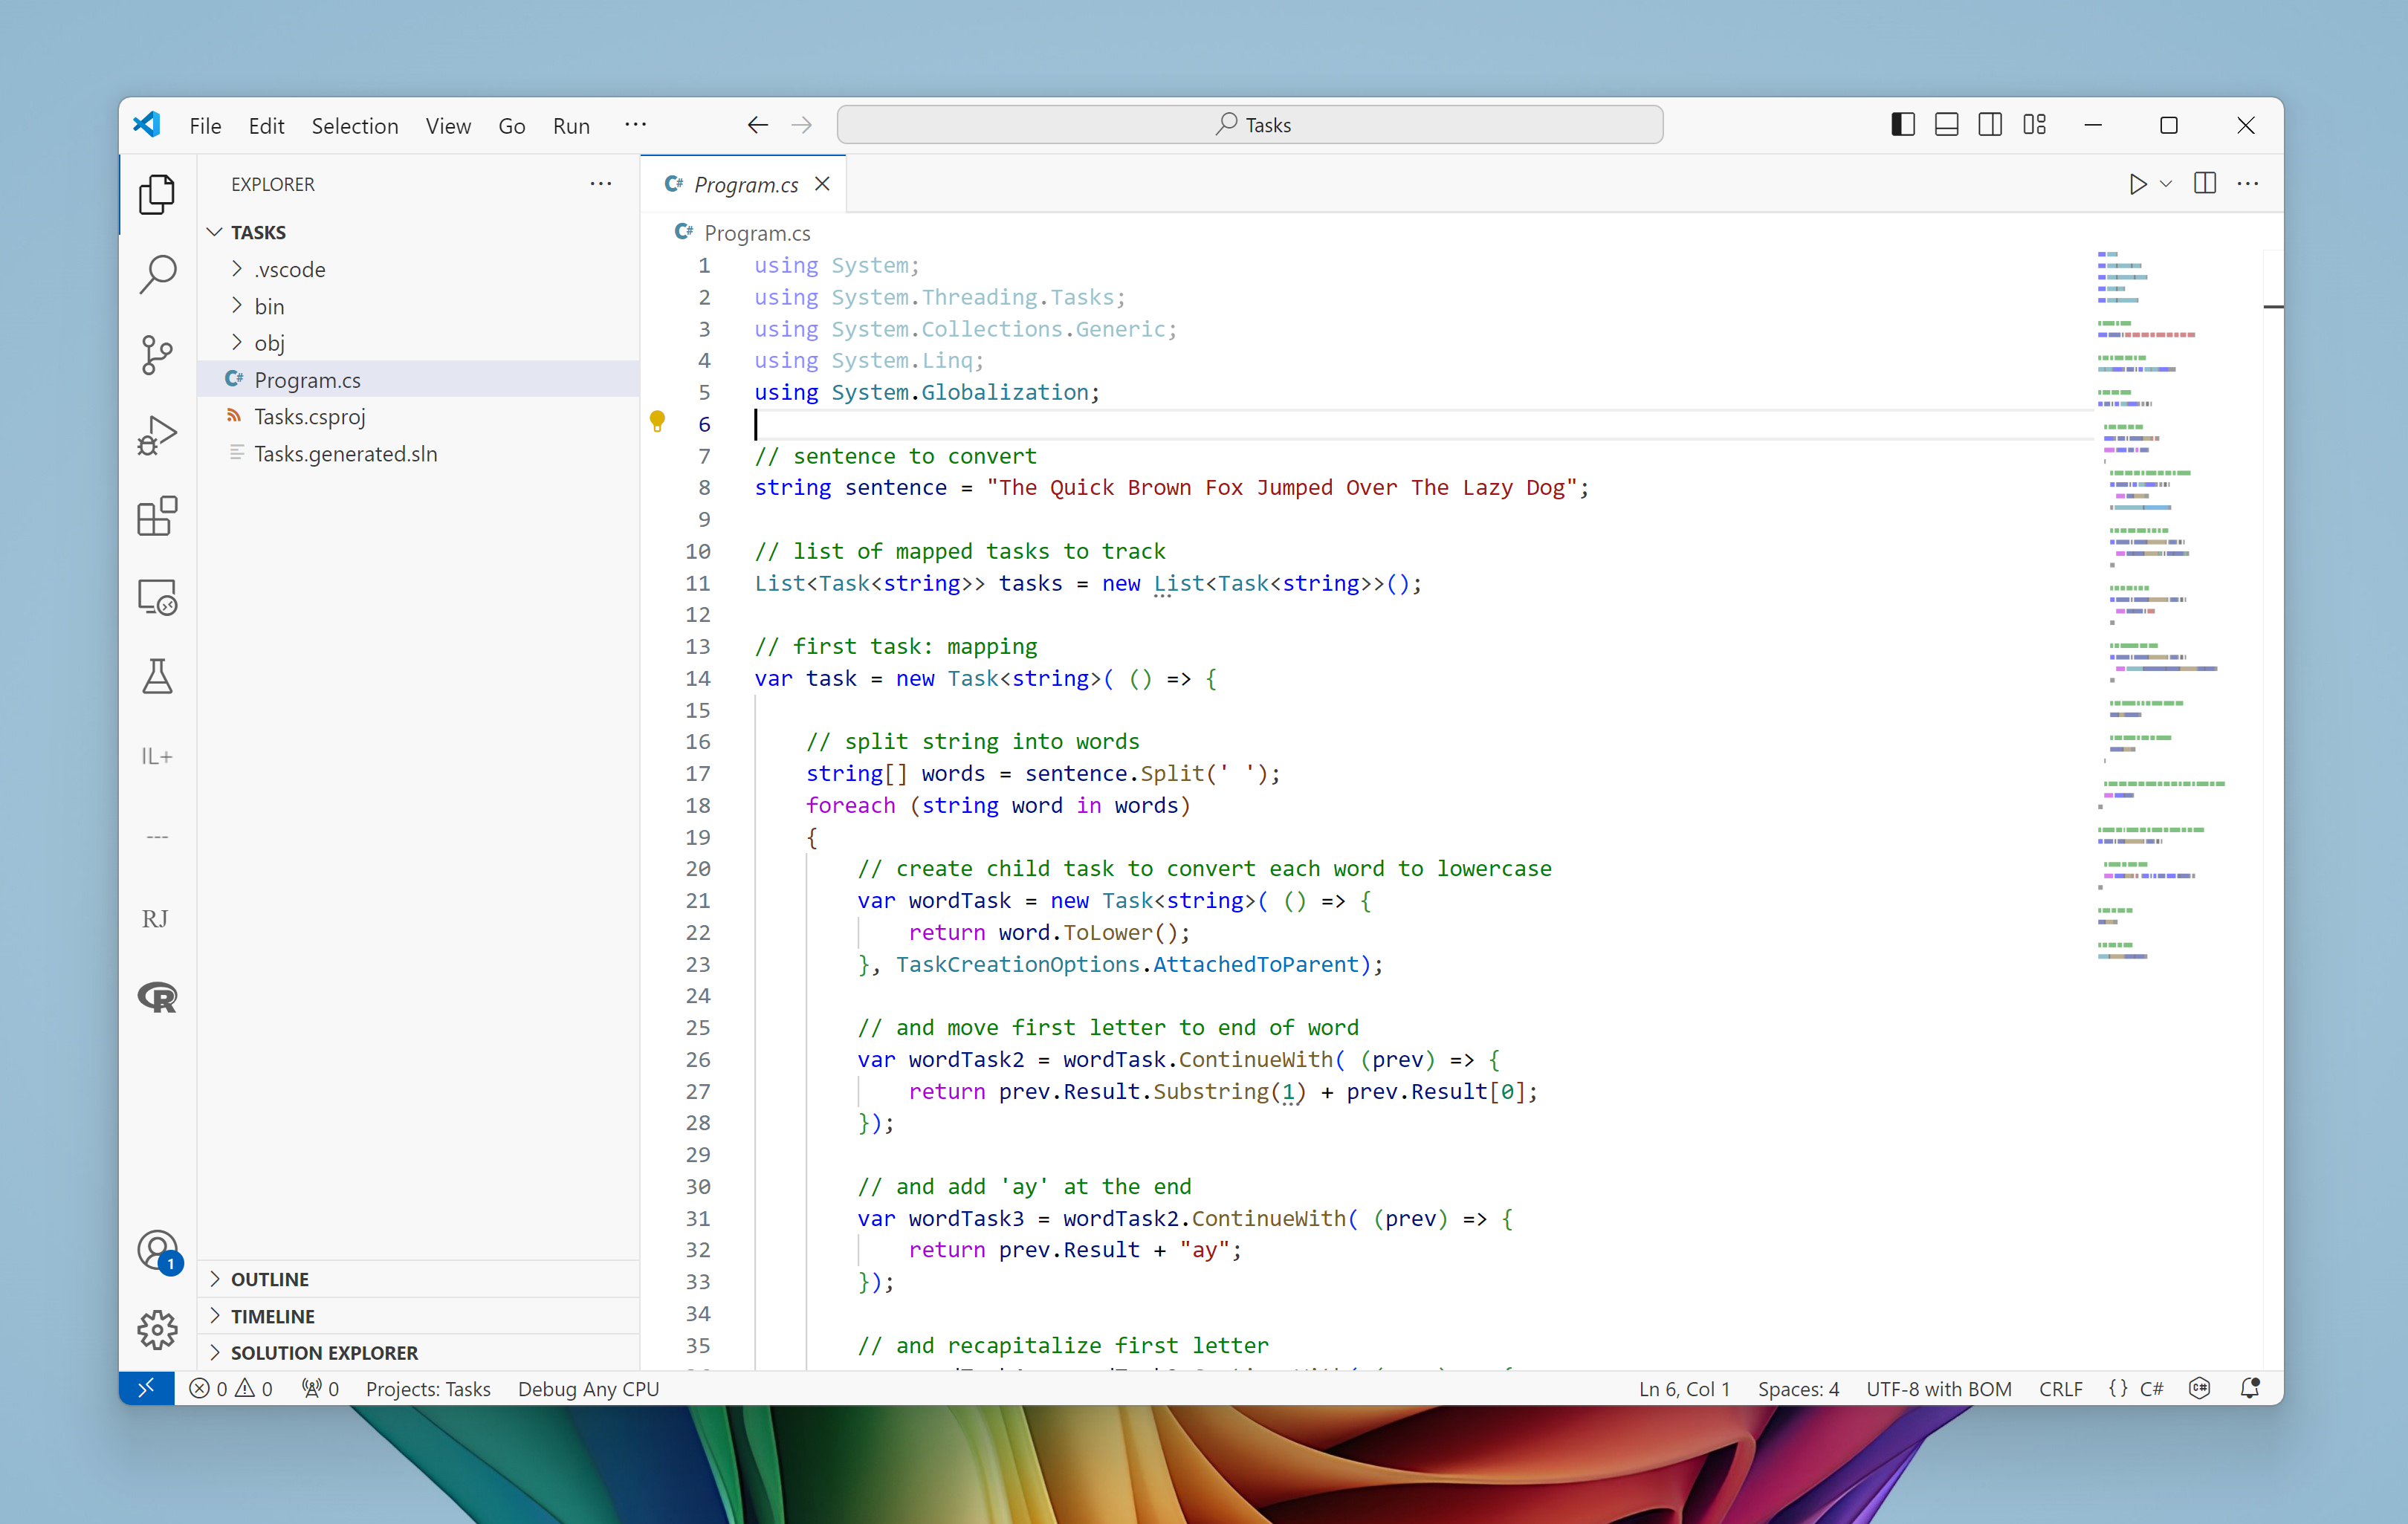Open the Extensions view
2408x1524 pixels.
[157, 516]
